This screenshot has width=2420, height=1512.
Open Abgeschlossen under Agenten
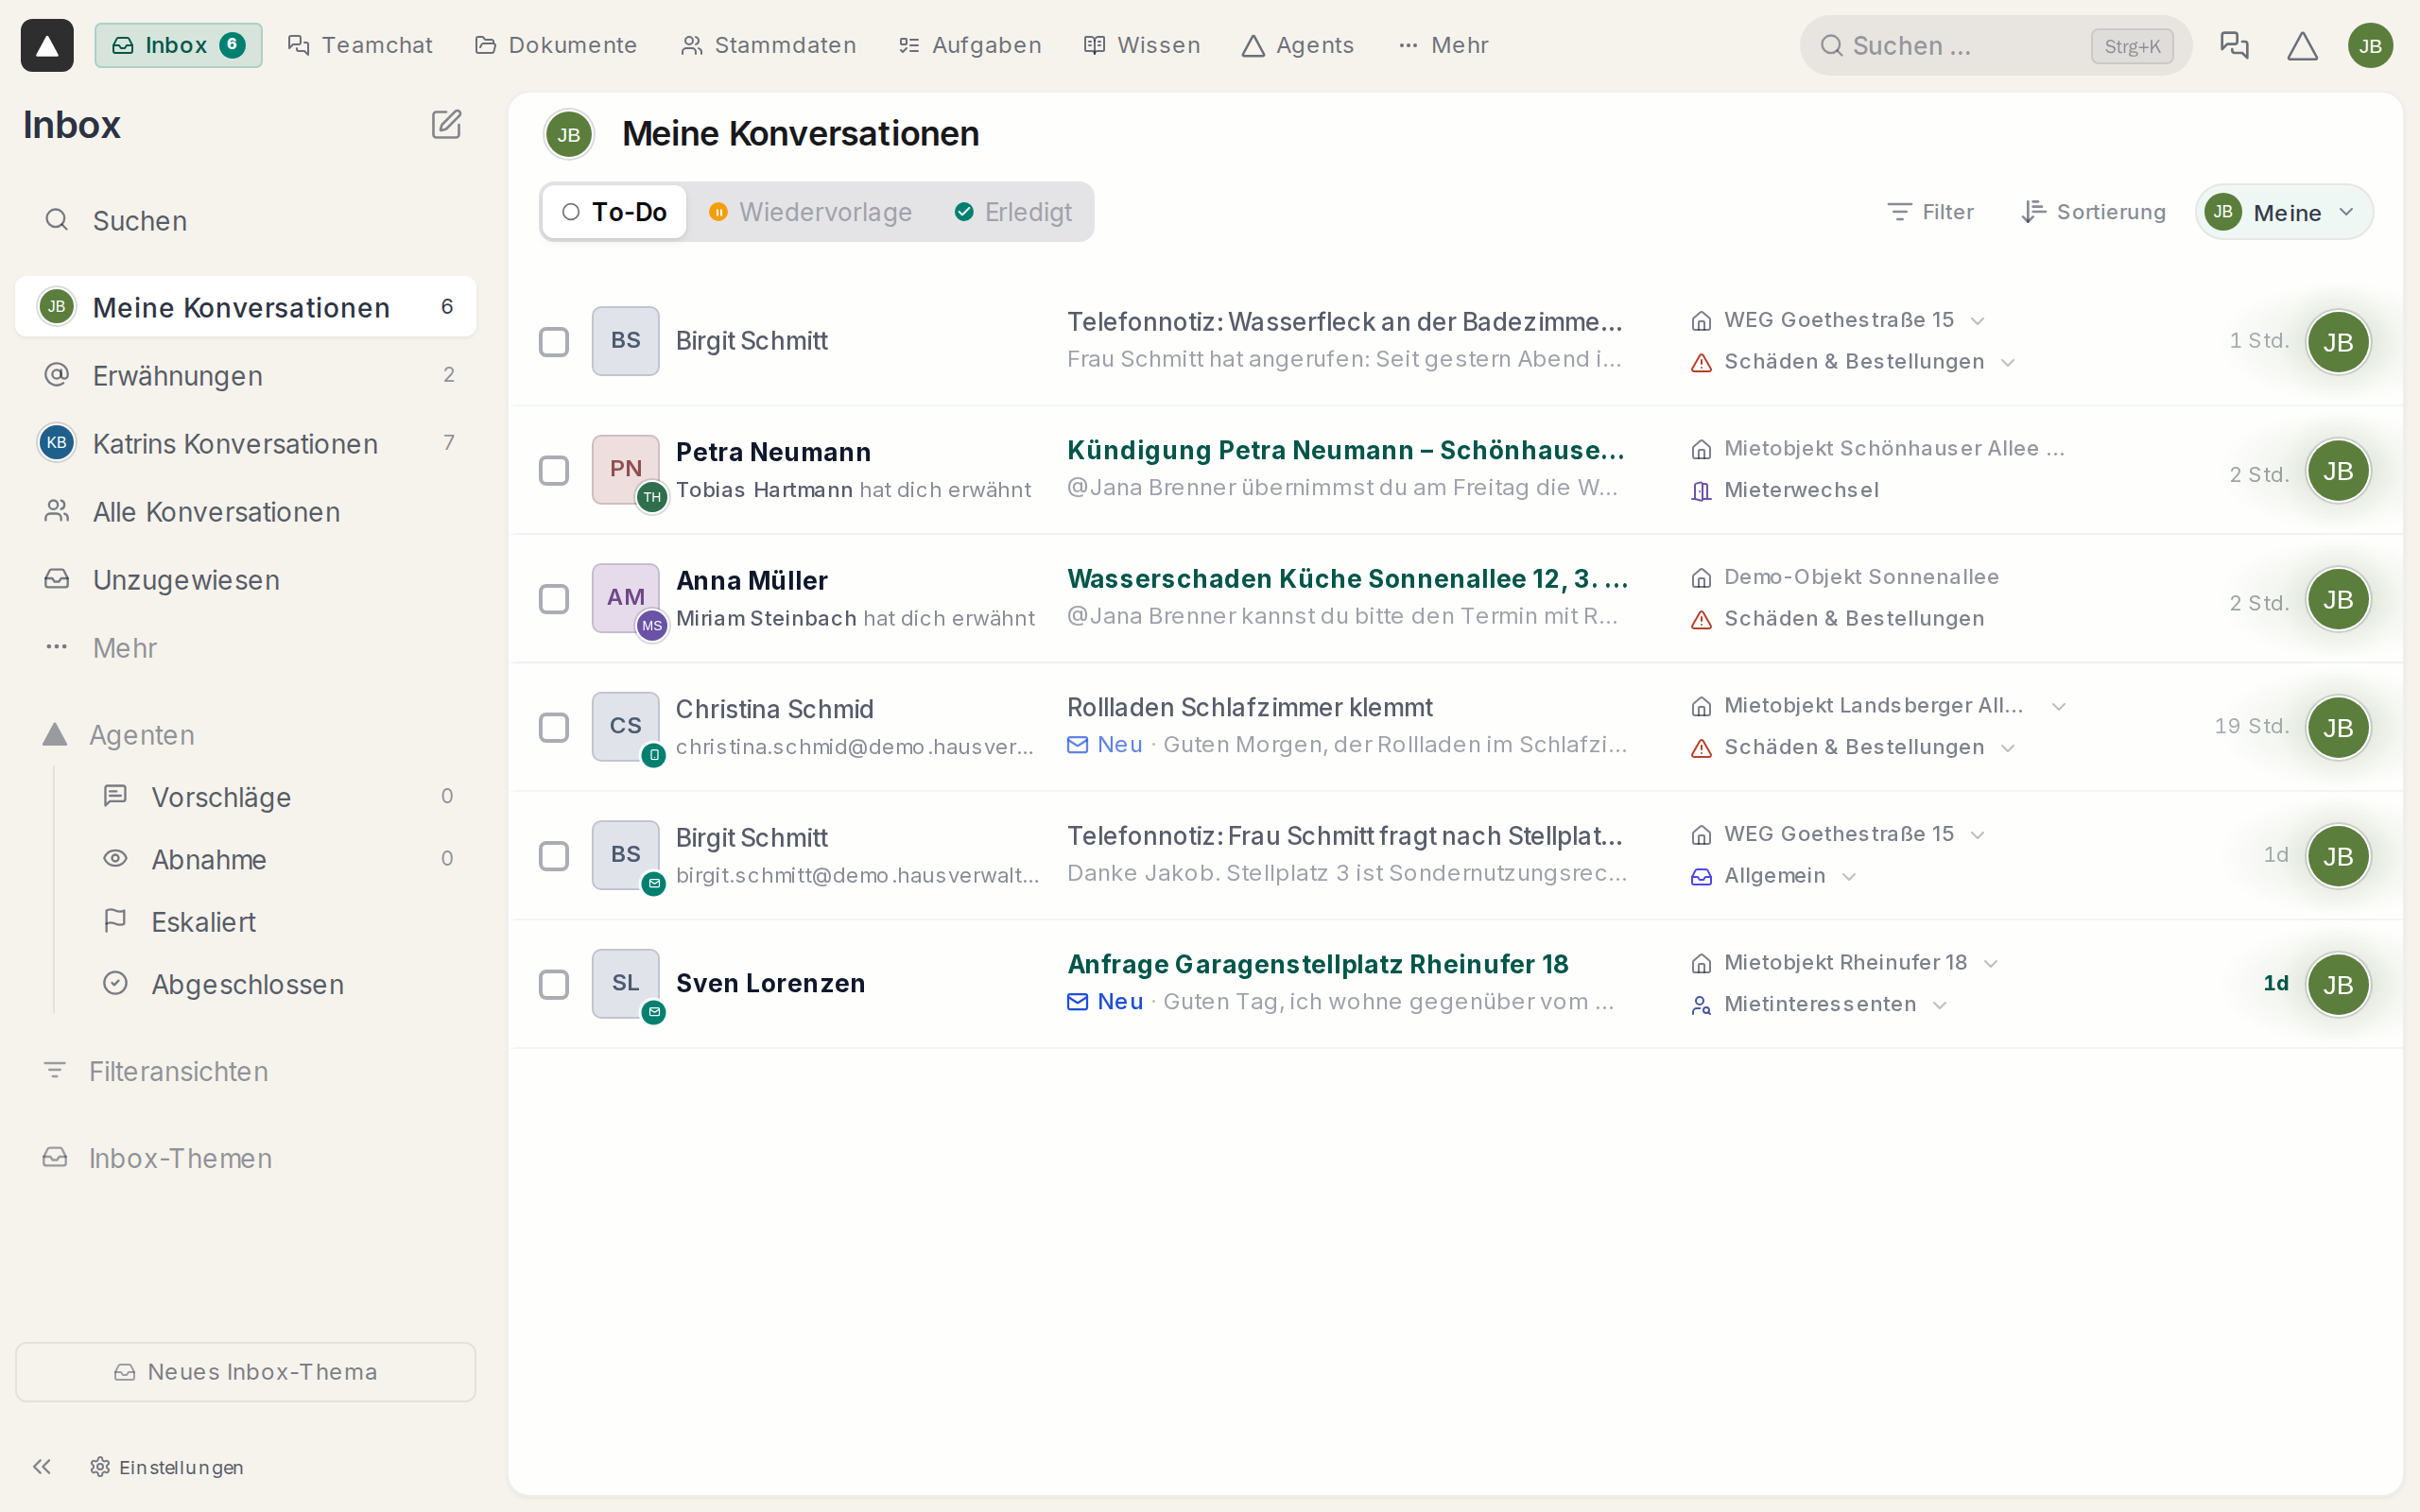279,983
